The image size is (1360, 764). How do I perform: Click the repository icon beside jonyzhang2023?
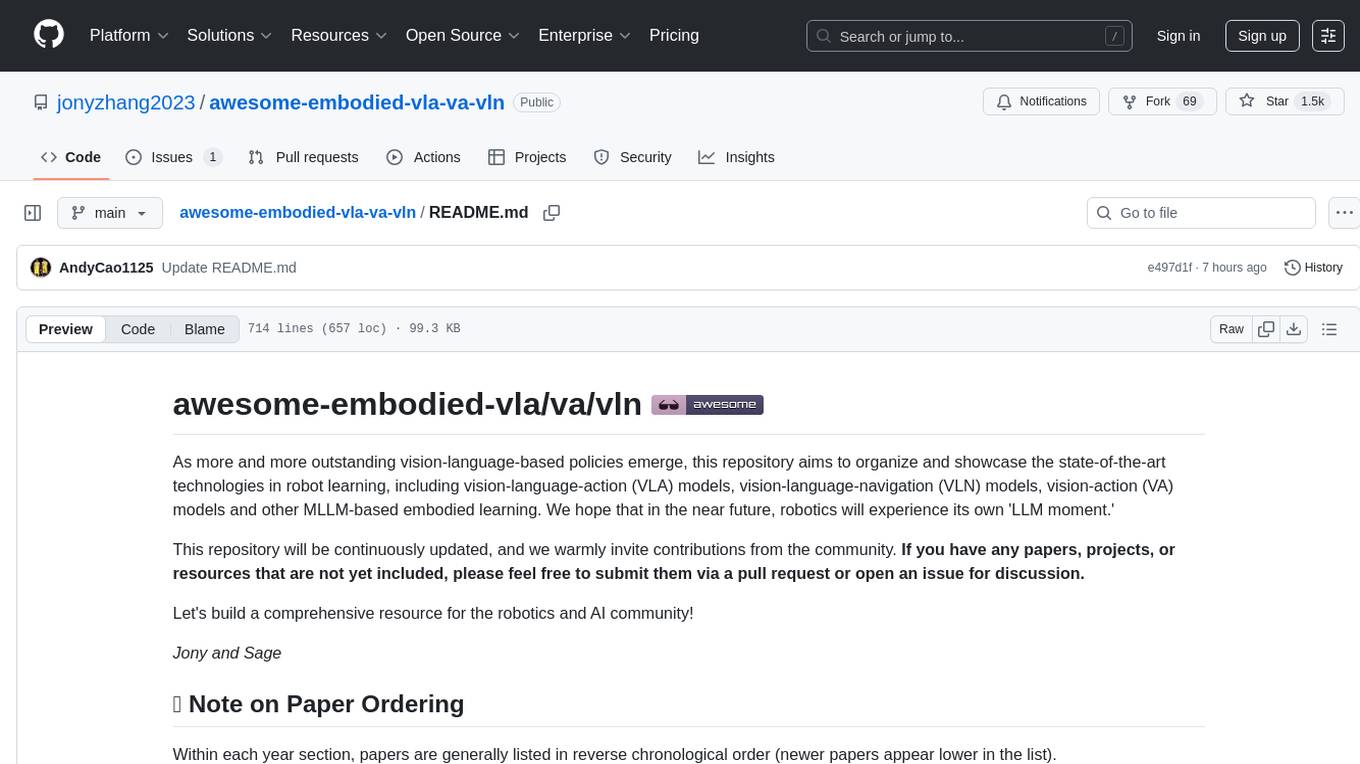(41, 102)
